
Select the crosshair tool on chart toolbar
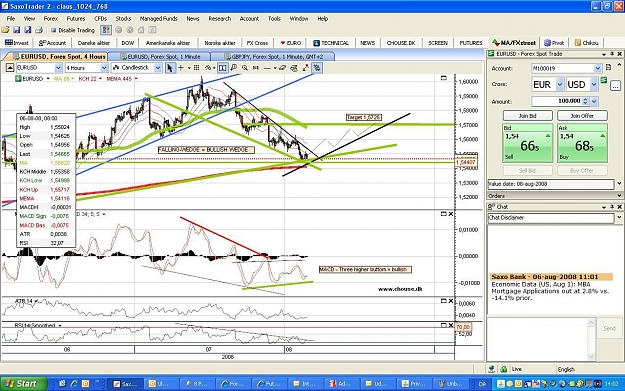pos(181,68)
